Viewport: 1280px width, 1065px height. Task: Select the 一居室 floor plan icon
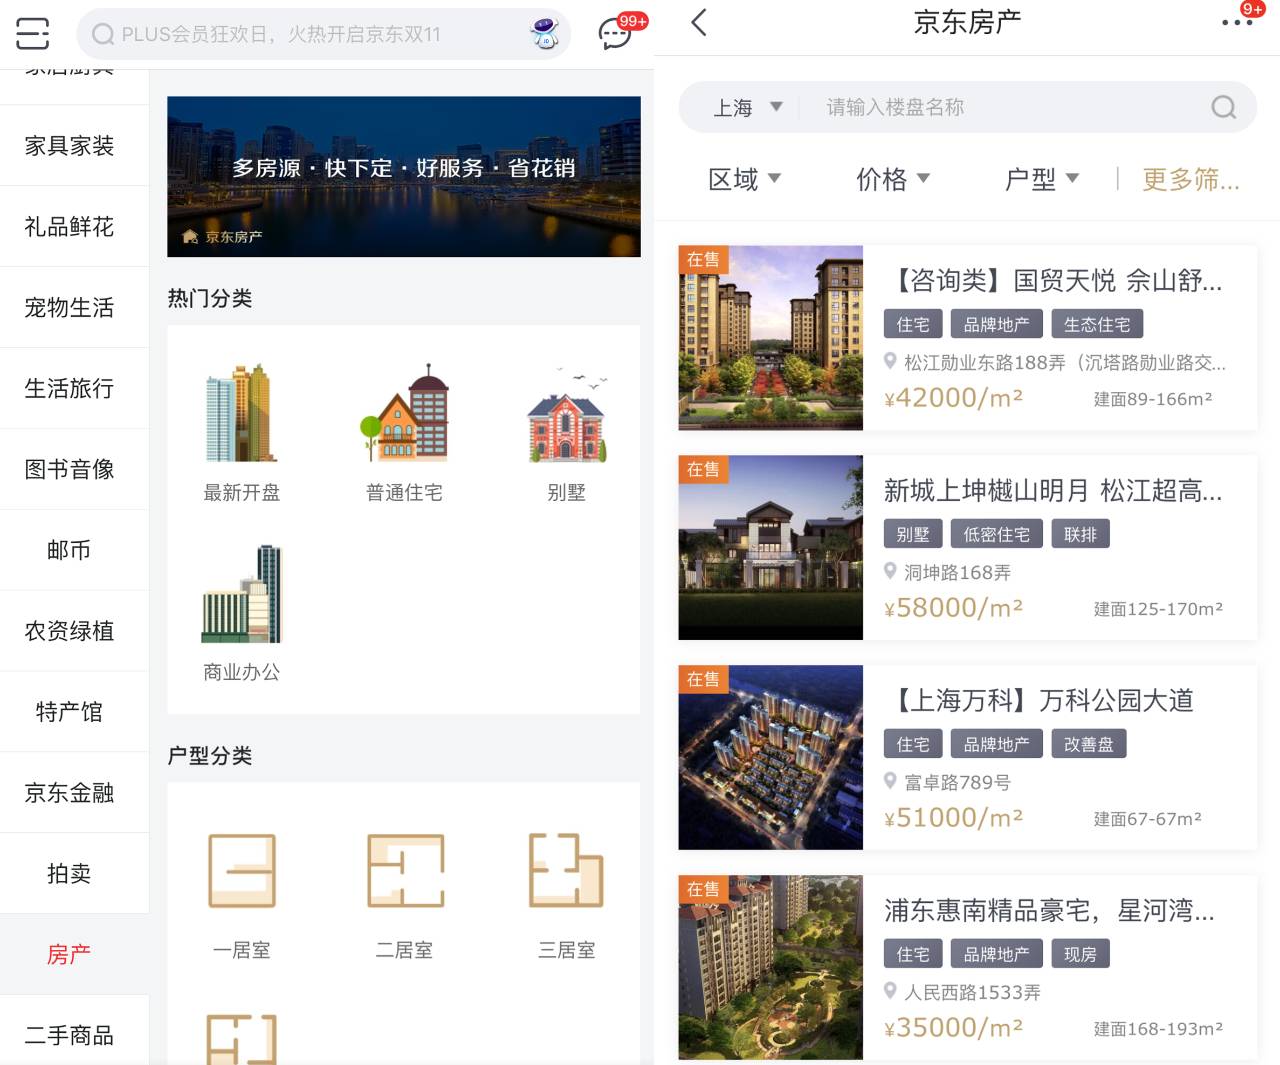tap(241, 871)
